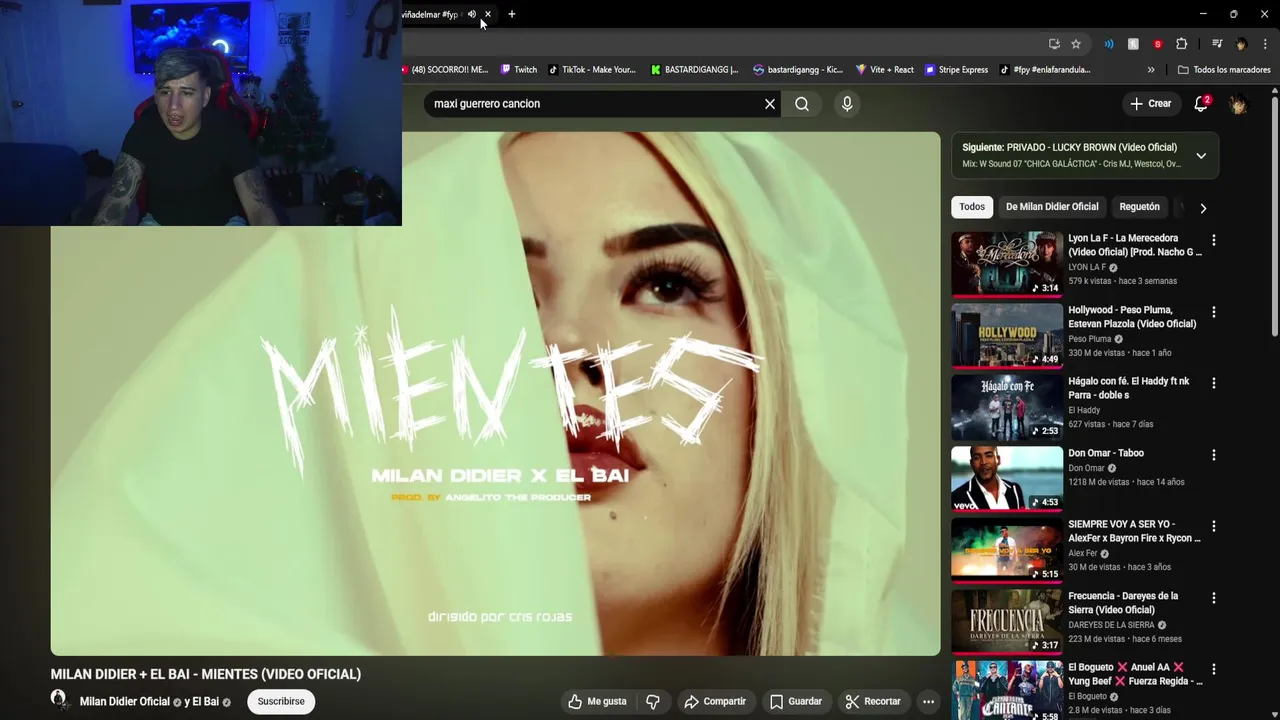This screenshot has height=720, width=1280.
Task: Click the install app icon in the address bar
Action: (x=1054, y=44)
